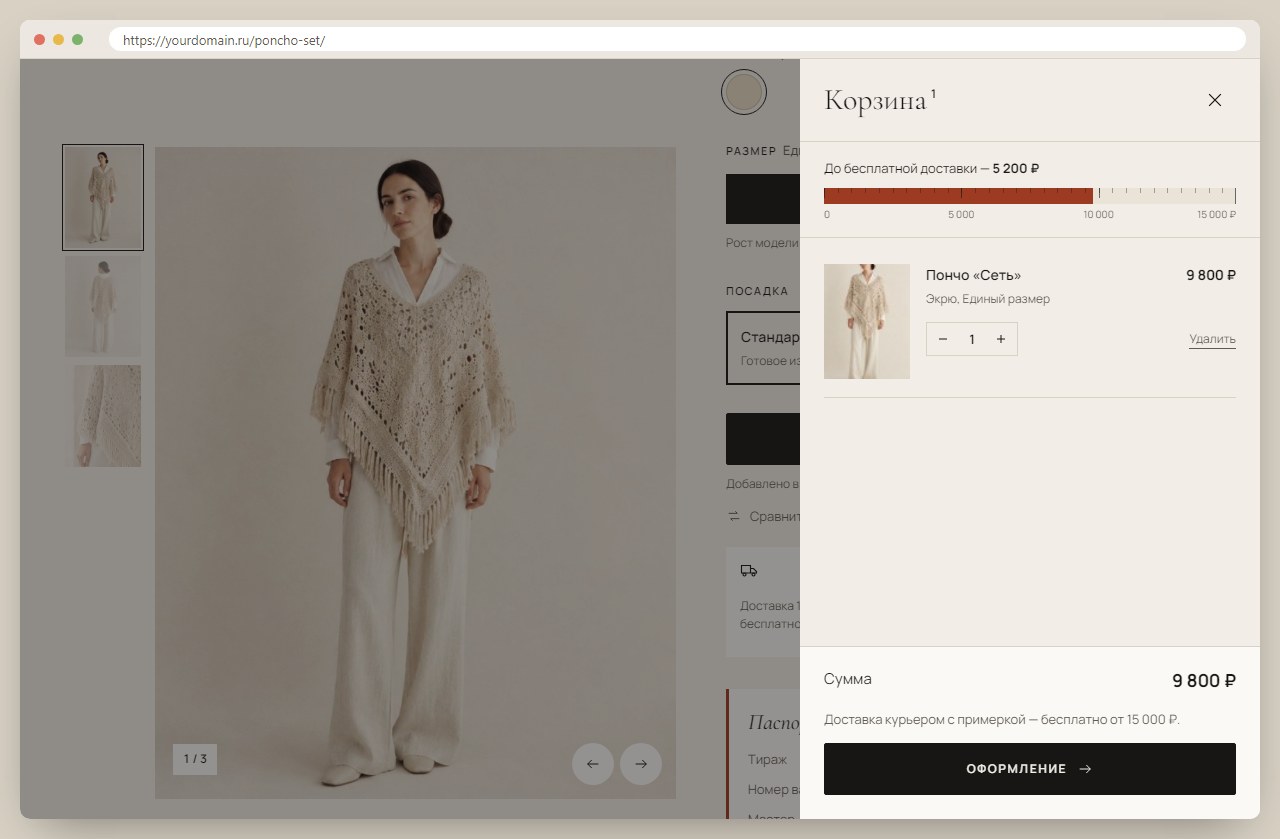Click the 1 / 3 photo counter
Viewport: 1280px width, 839px height.
click(195, 759)
